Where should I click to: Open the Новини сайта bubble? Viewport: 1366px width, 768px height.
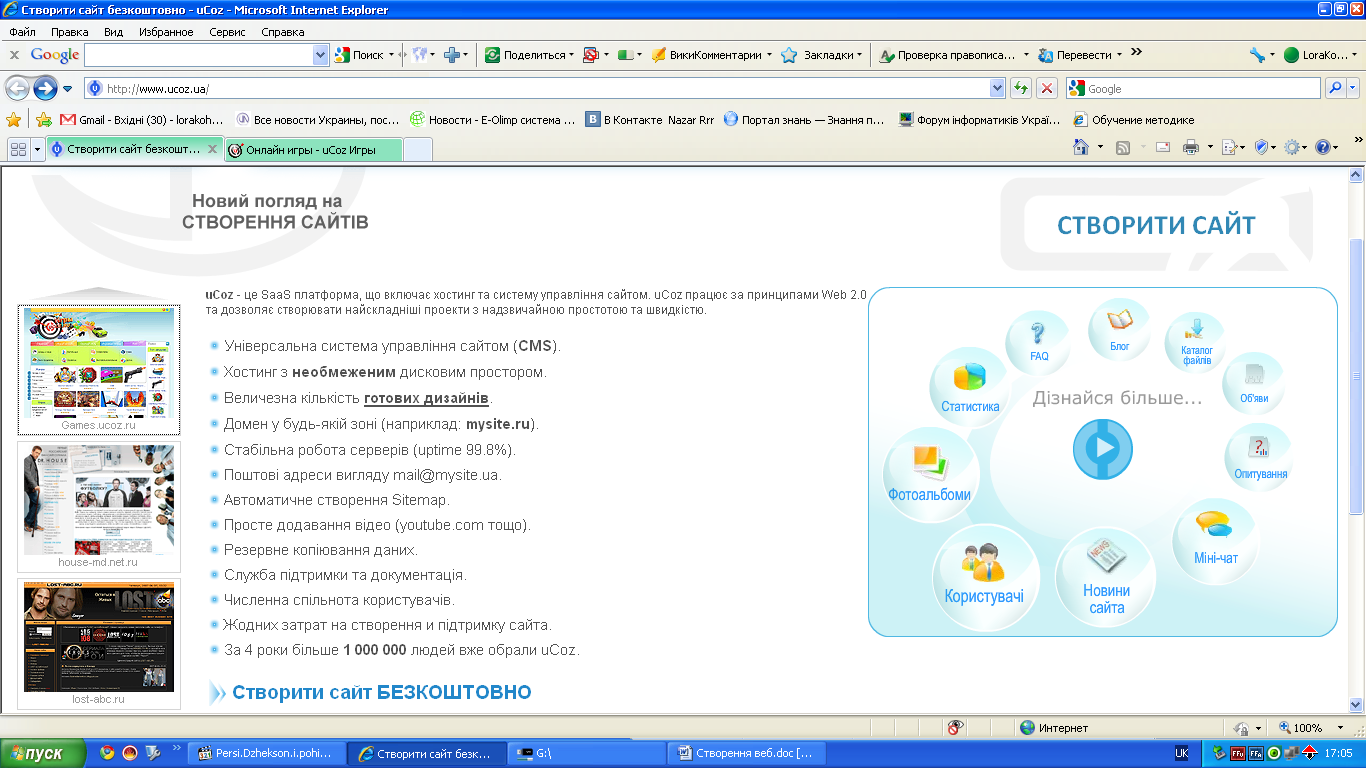pyautogui.click(x=1106, y=577)
